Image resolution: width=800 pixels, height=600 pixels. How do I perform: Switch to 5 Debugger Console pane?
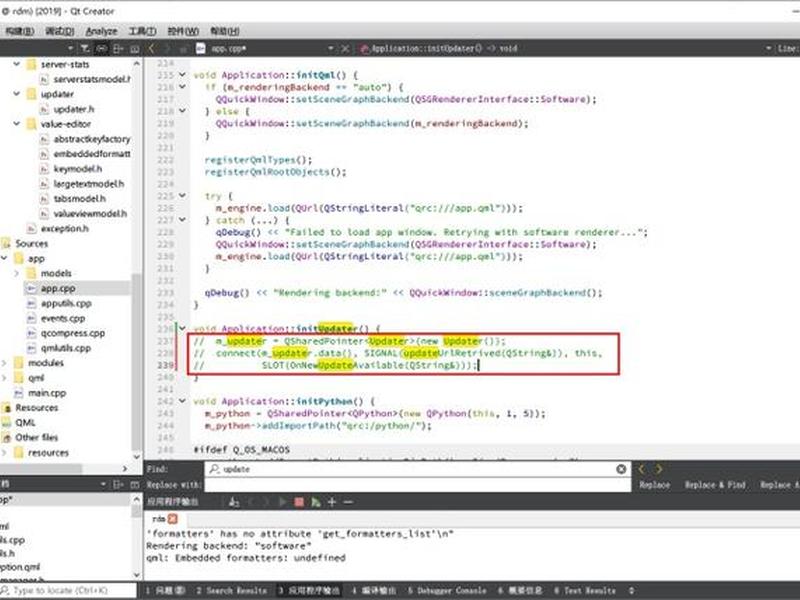pos(447,591)
